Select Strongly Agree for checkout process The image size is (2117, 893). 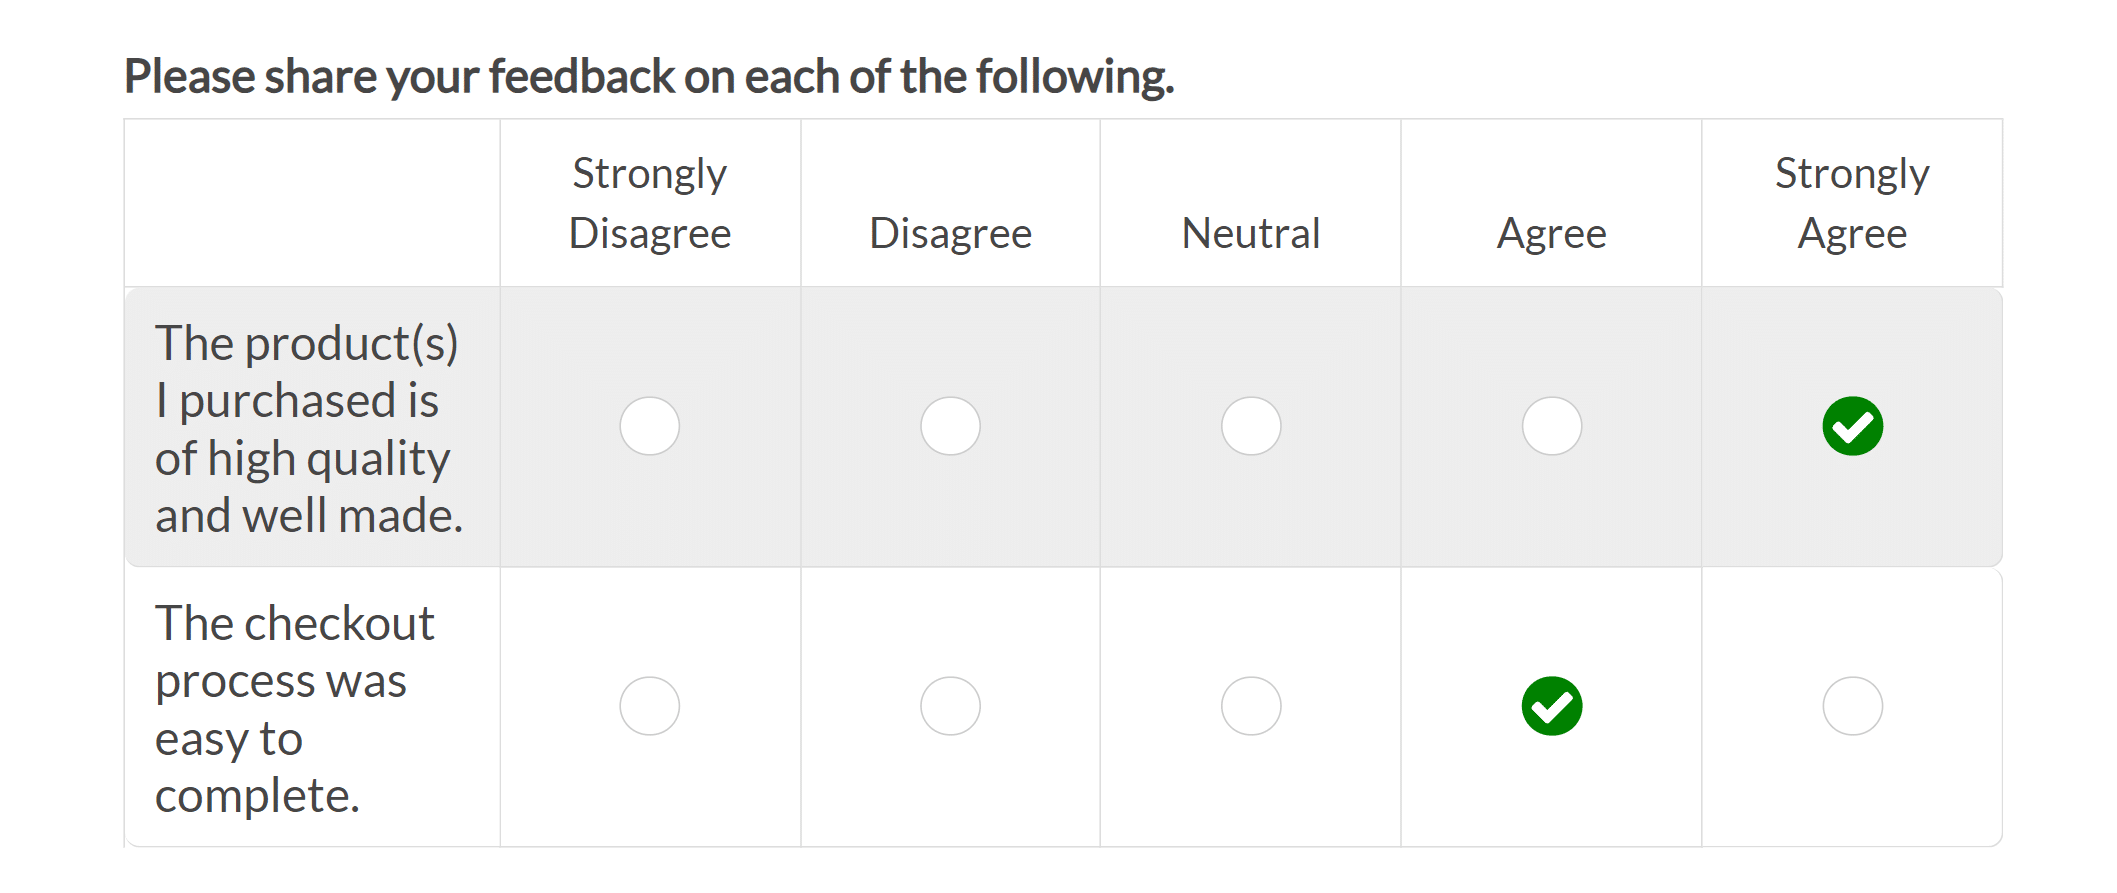(1852, 706)
